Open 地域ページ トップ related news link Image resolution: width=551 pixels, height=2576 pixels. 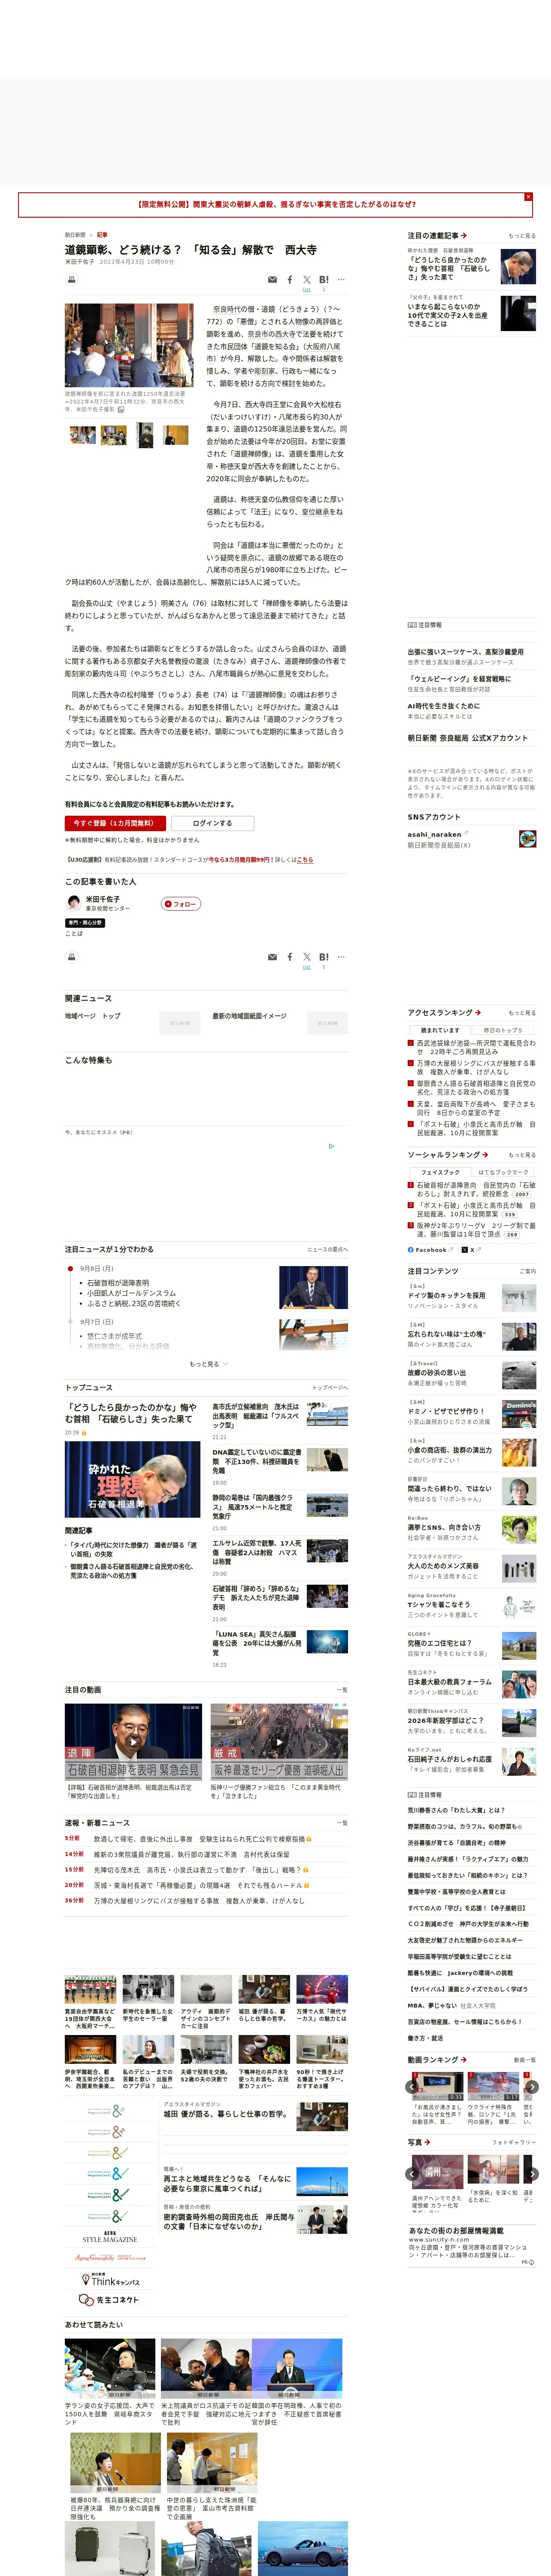tap(93, 1016)
